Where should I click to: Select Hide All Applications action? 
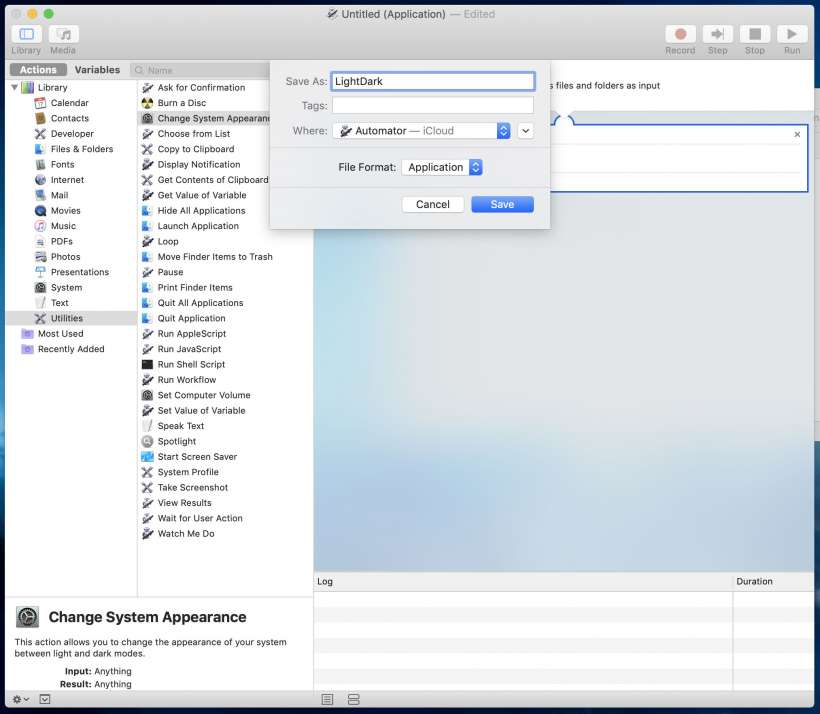pyautogui.click(x=201, y=211)
